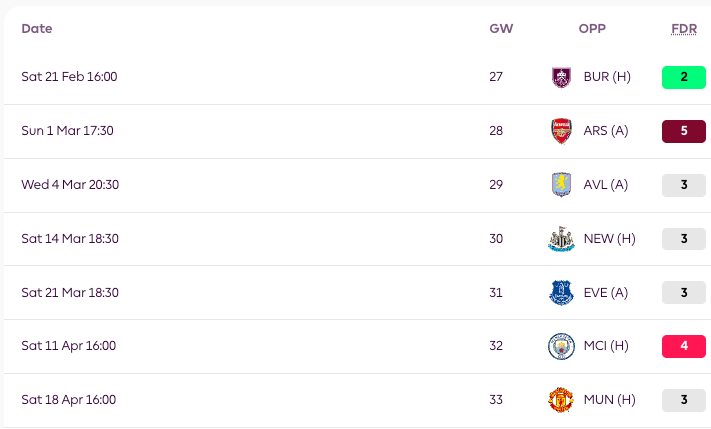Viewport: 711px width, 429px height.
Task: Click the Manchester United crest icon
Action: [561, 400]
